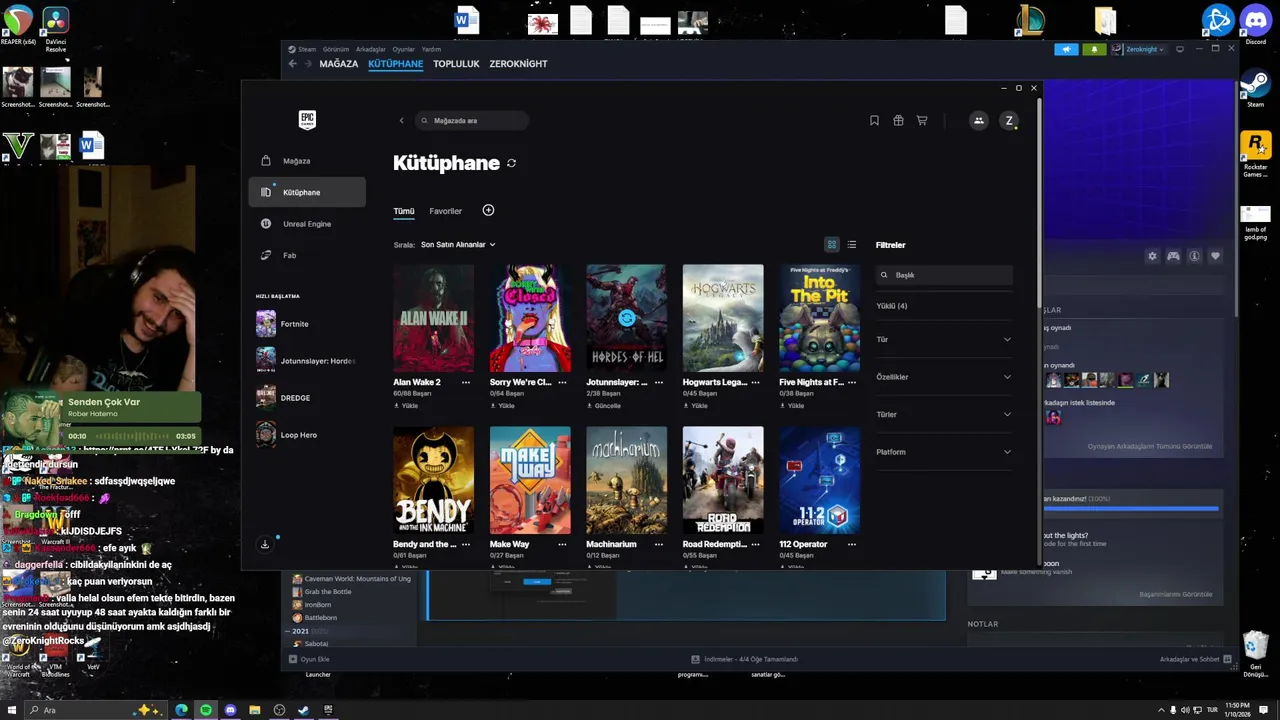Open options menu for Machinarium
1280x720 pixels.
pyautogui.click(x=659, y=545)
